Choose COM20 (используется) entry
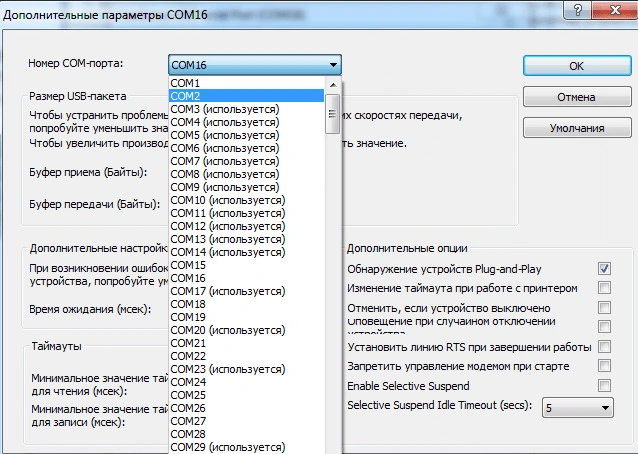Screen dimensions: 638x454 (x=247, y=330)
